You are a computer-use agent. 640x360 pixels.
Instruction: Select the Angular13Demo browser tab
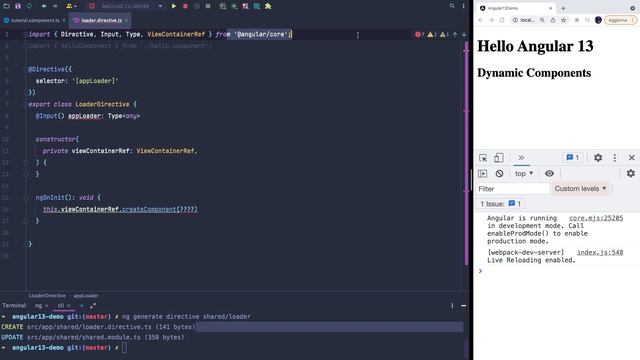(516, 8)
